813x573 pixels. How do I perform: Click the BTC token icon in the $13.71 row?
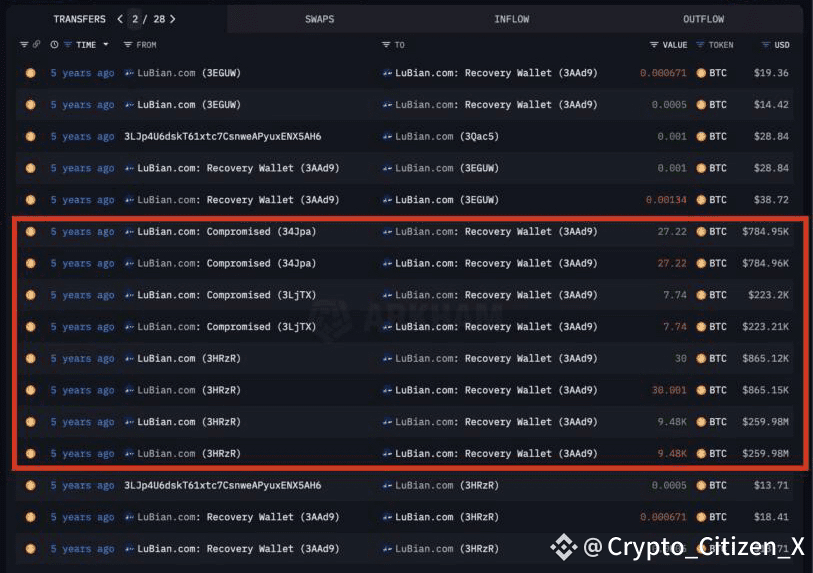coord(701,485)
